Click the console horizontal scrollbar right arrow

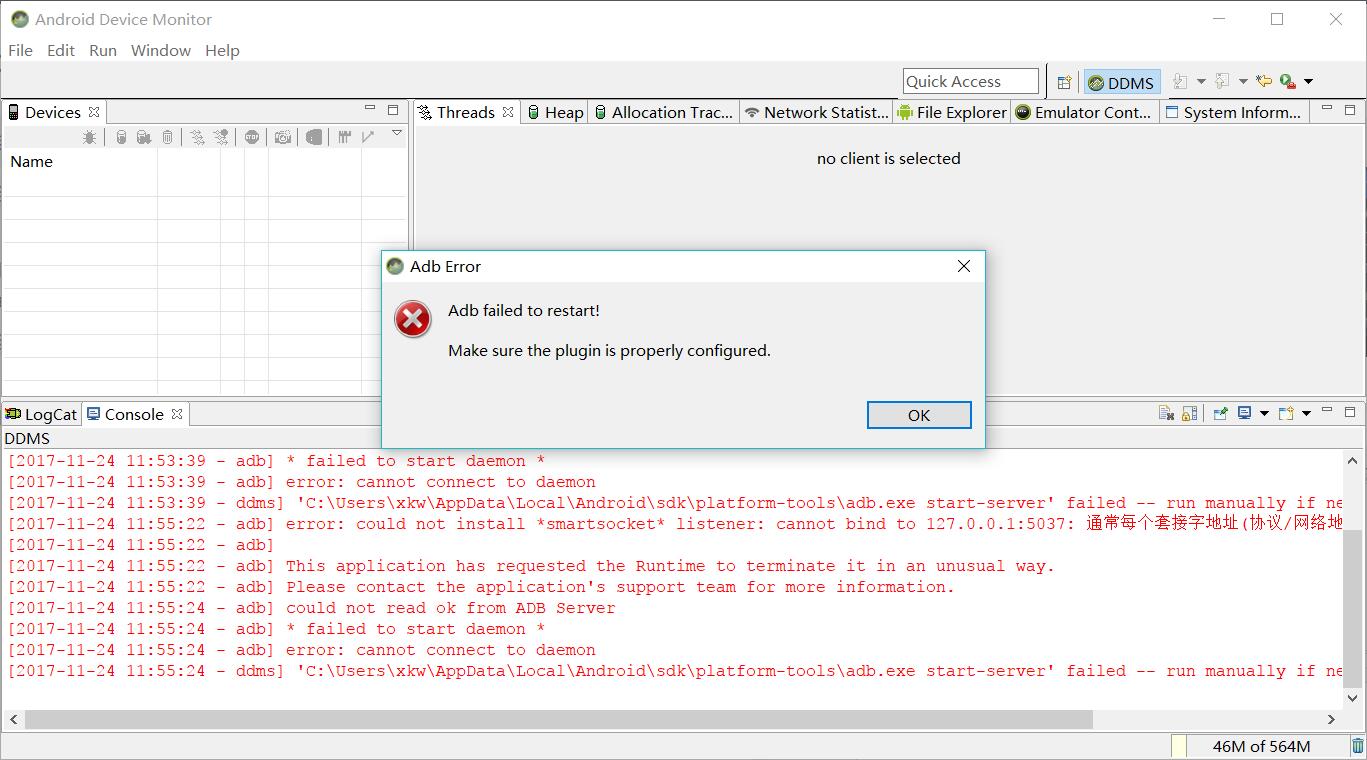click(x=1331, y=719)
